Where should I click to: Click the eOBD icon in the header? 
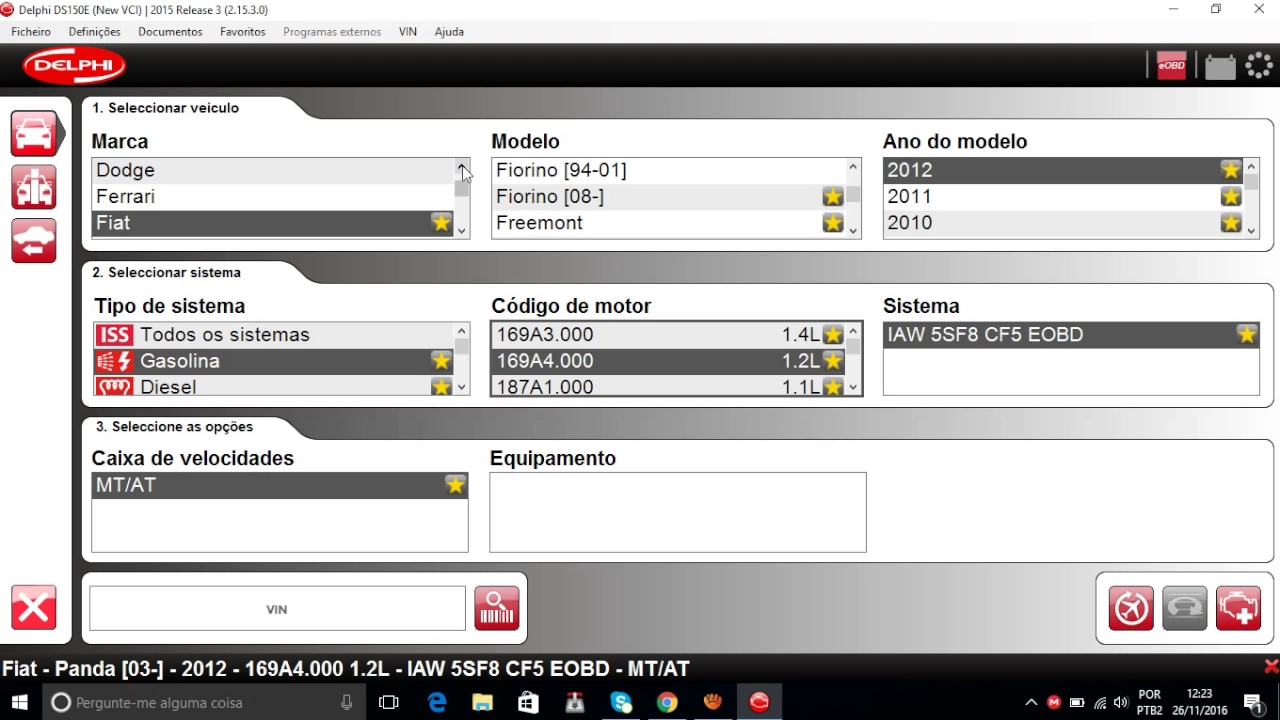1171,66
